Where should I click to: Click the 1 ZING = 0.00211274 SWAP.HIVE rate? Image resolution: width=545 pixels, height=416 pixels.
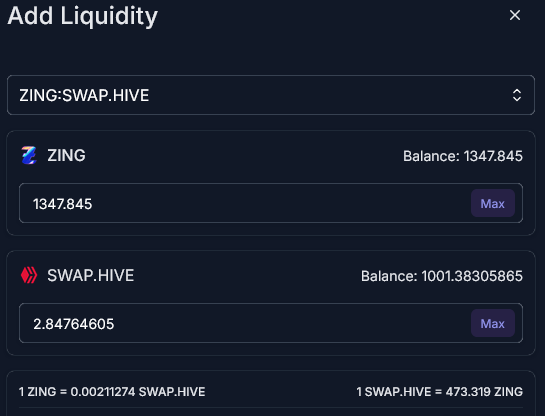[x=112, y=392]
